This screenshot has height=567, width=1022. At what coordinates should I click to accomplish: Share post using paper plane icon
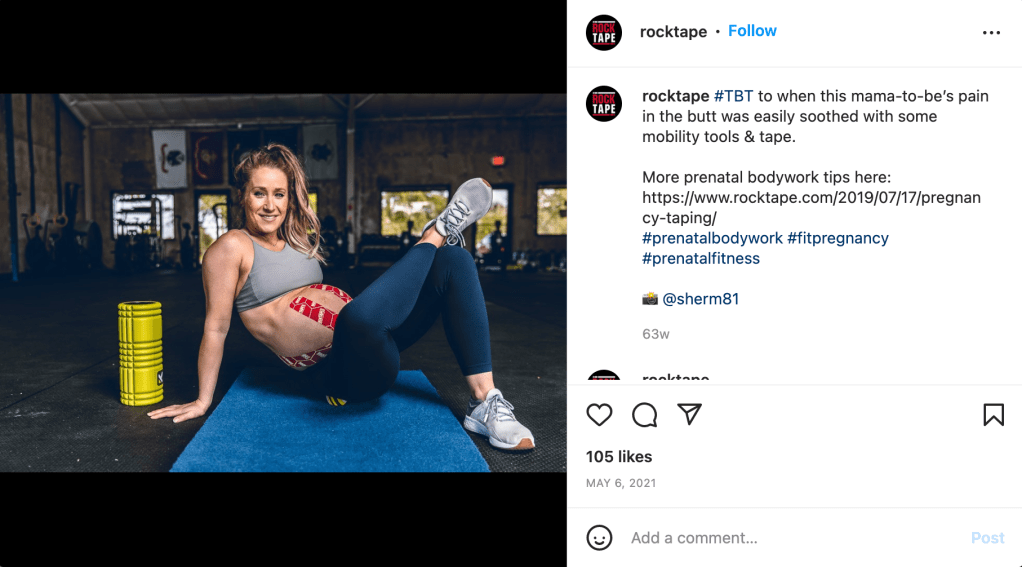click(689, 414)
